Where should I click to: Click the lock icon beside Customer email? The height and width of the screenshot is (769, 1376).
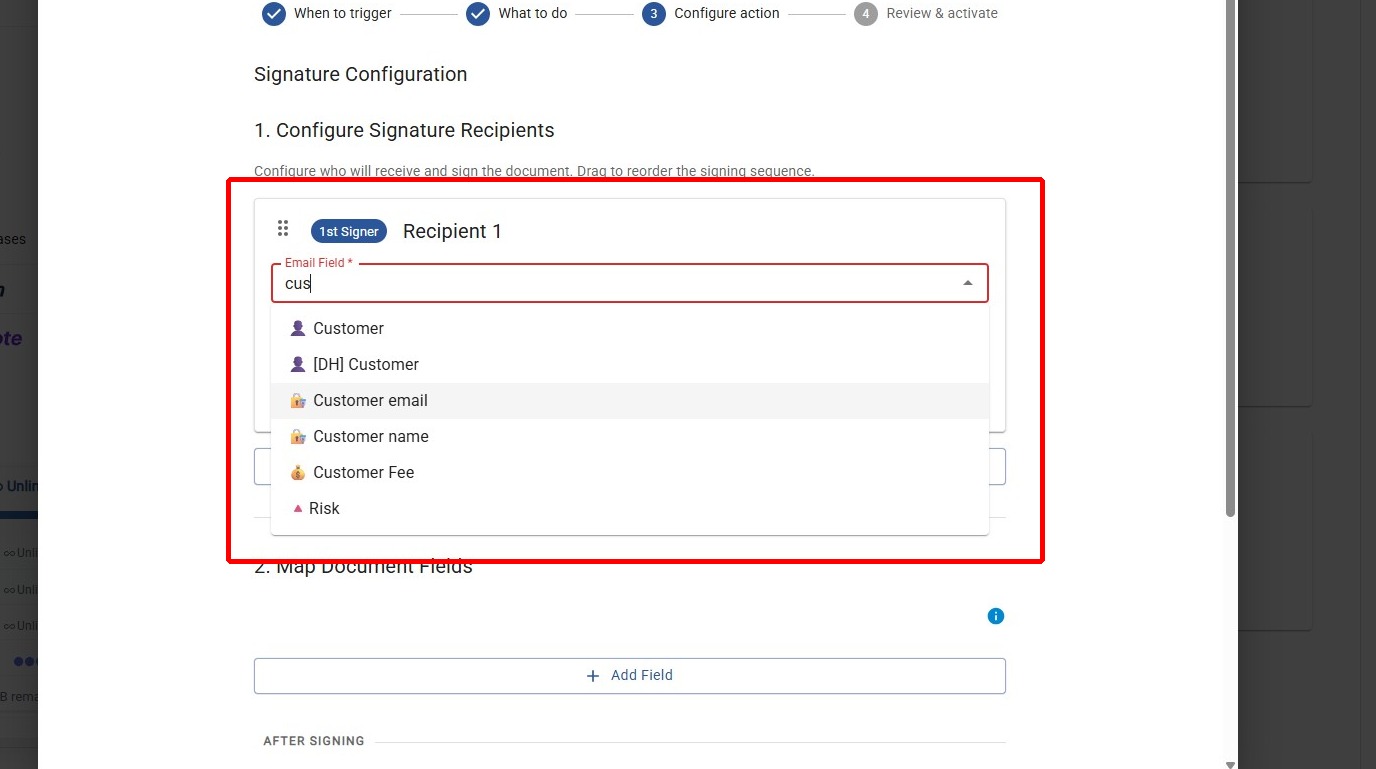tap(297, 400)
